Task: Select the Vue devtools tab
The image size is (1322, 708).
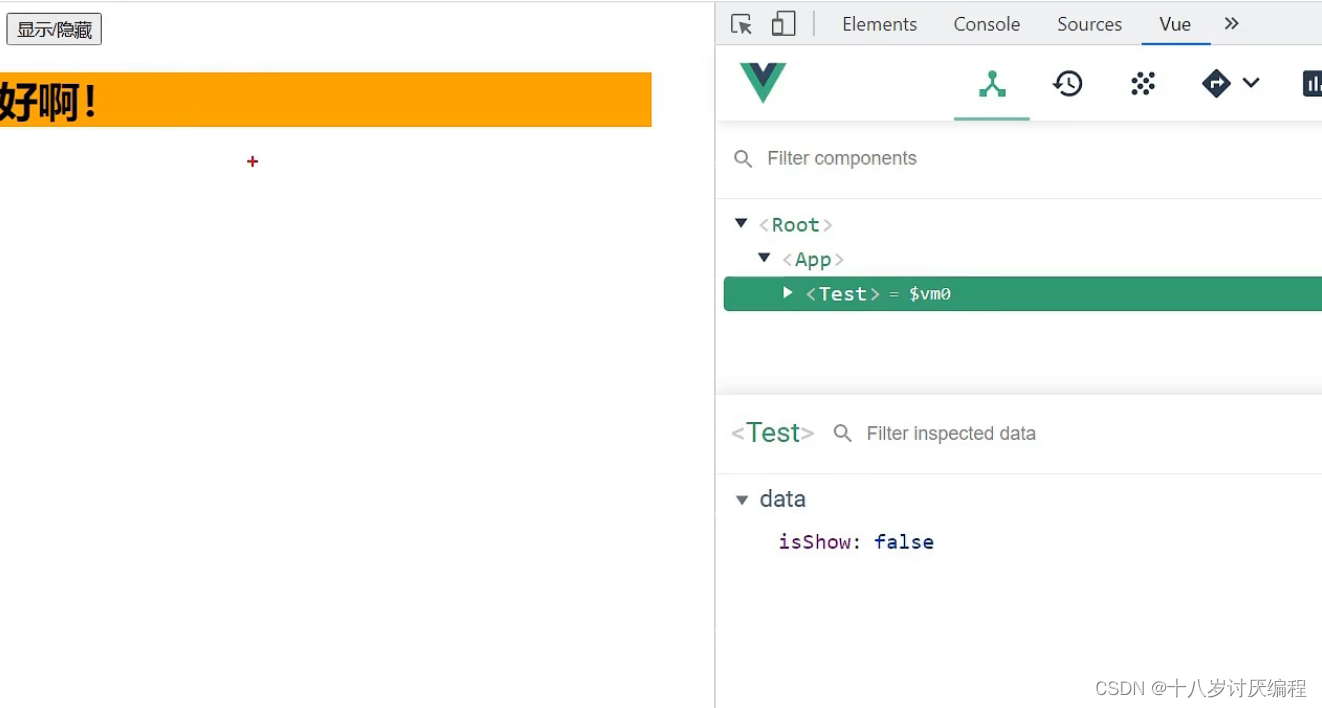Action: (x=1175, y=24)
